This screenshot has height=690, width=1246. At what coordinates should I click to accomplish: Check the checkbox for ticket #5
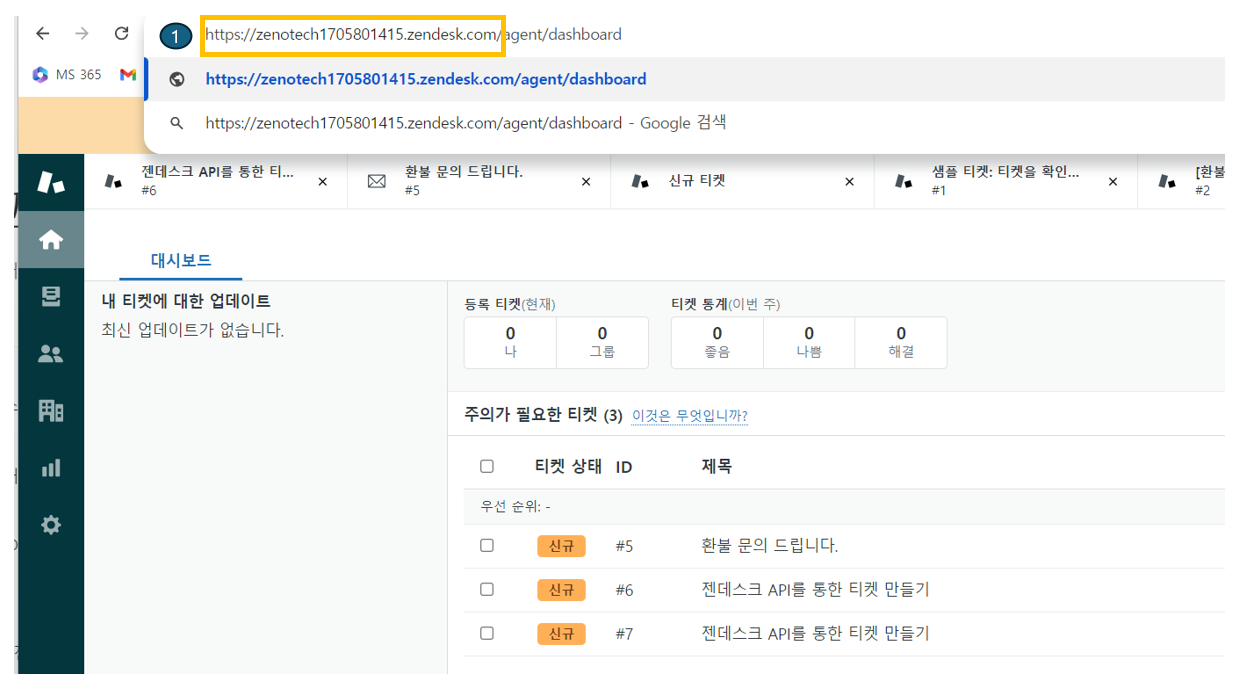pyautogui.click(x=487, y=545)
